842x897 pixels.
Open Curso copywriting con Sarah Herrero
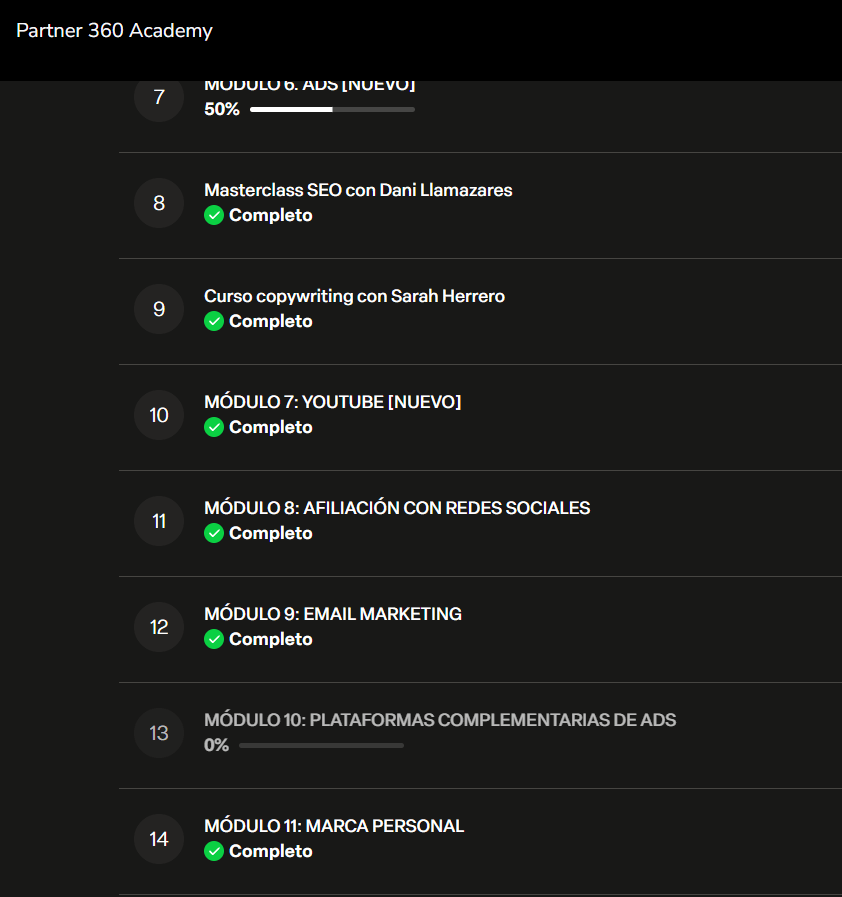355,296
